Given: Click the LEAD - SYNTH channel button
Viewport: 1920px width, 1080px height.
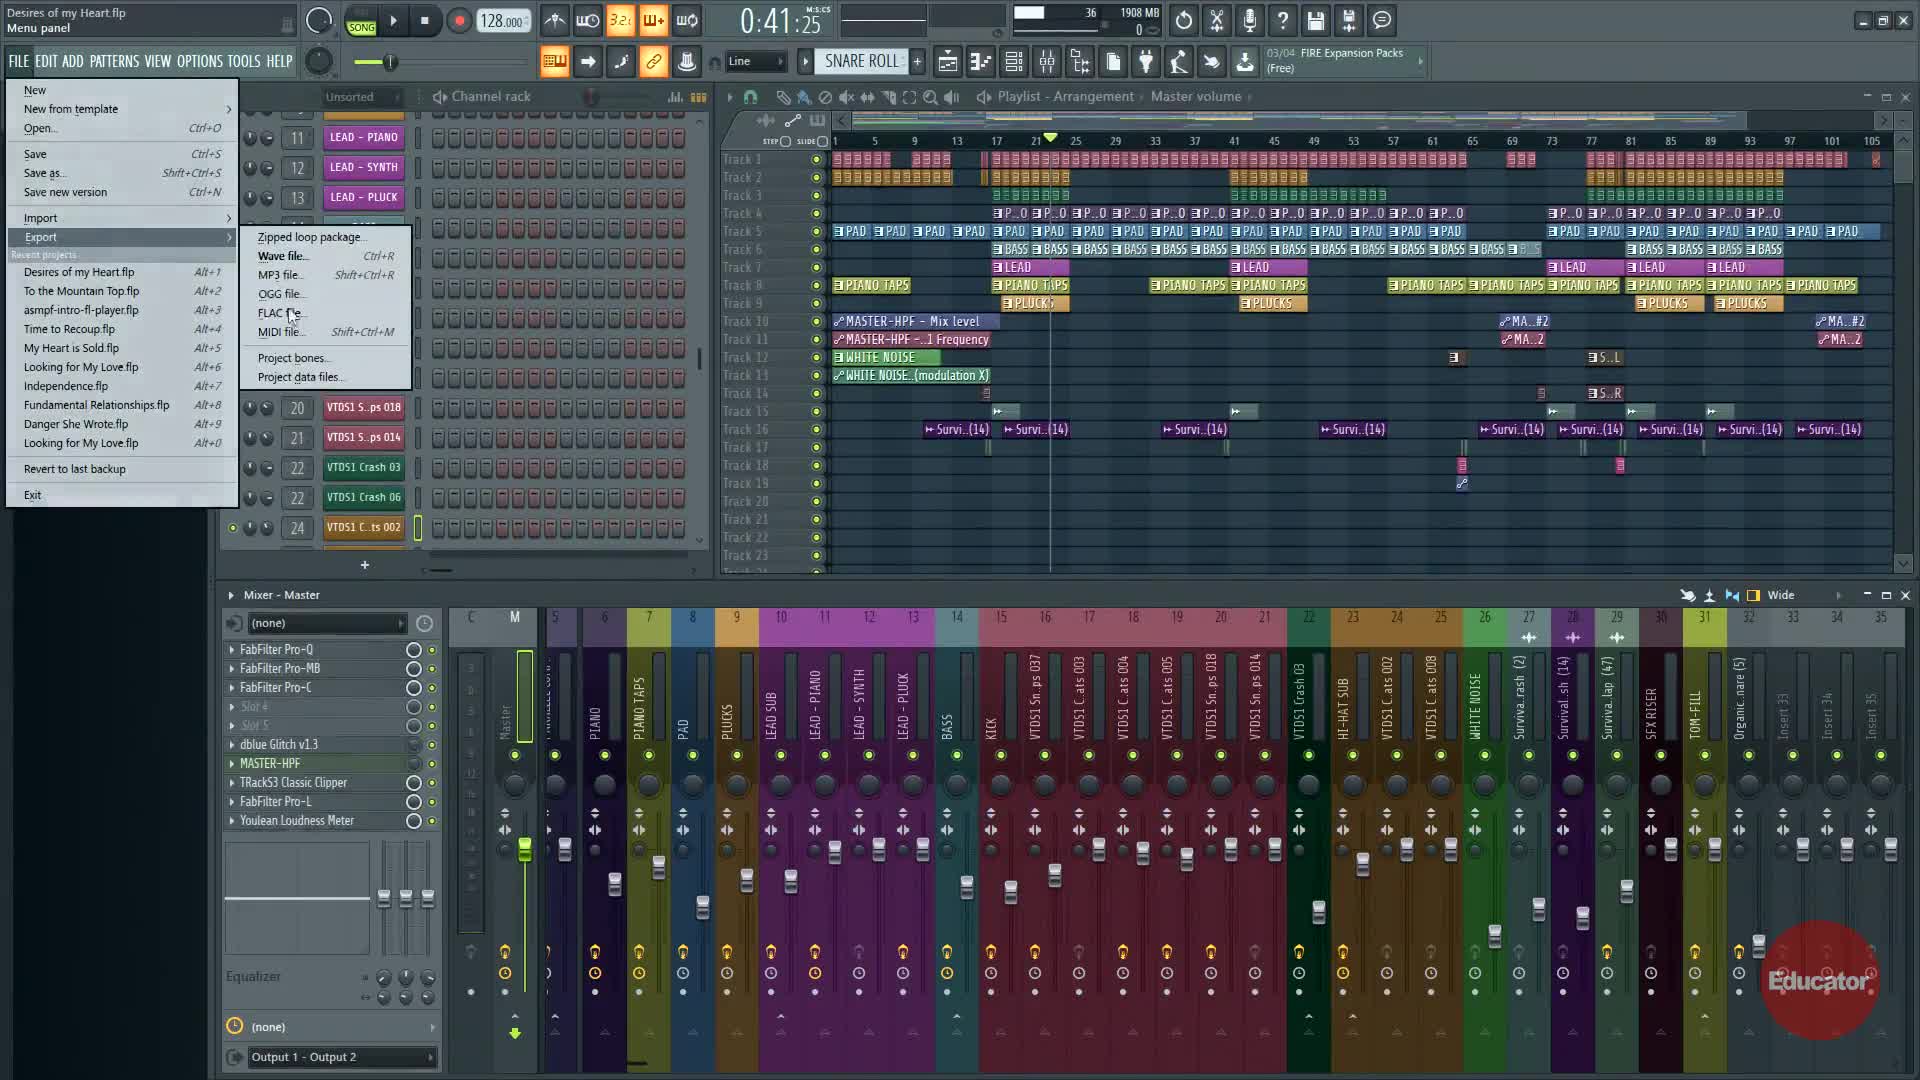Looking at the screenshot, I should coord(364,168).
